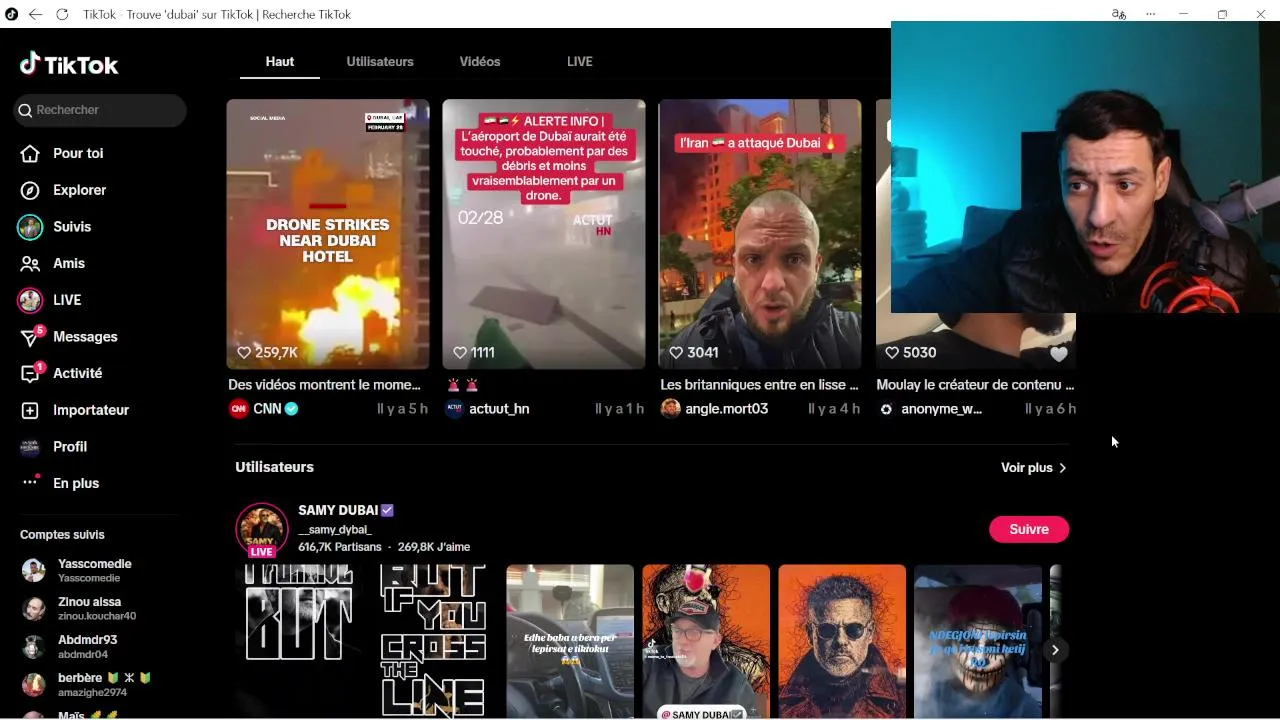Open the Profil avatar icon
Viewport: 1280px width, 720px height.
(x=30, y=447)
